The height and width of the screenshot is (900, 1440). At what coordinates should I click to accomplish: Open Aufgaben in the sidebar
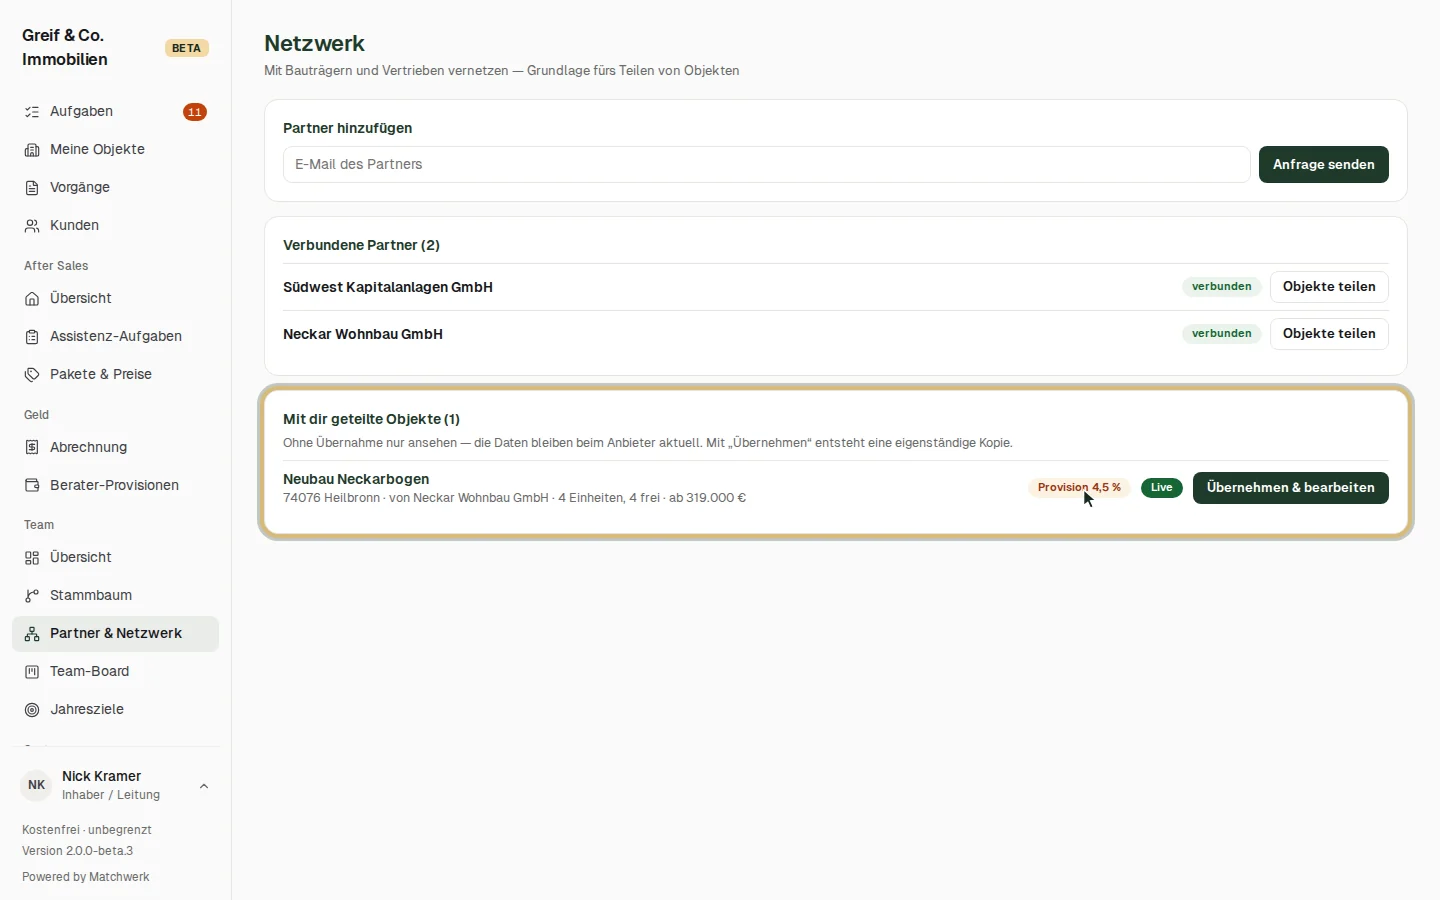click(x=115, y=112)
